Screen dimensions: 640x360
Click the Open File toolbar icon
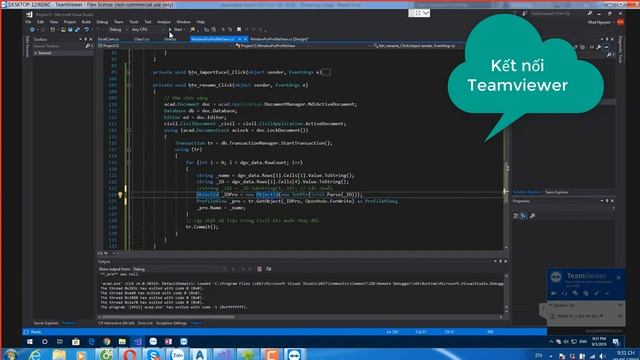pos(63,30)
